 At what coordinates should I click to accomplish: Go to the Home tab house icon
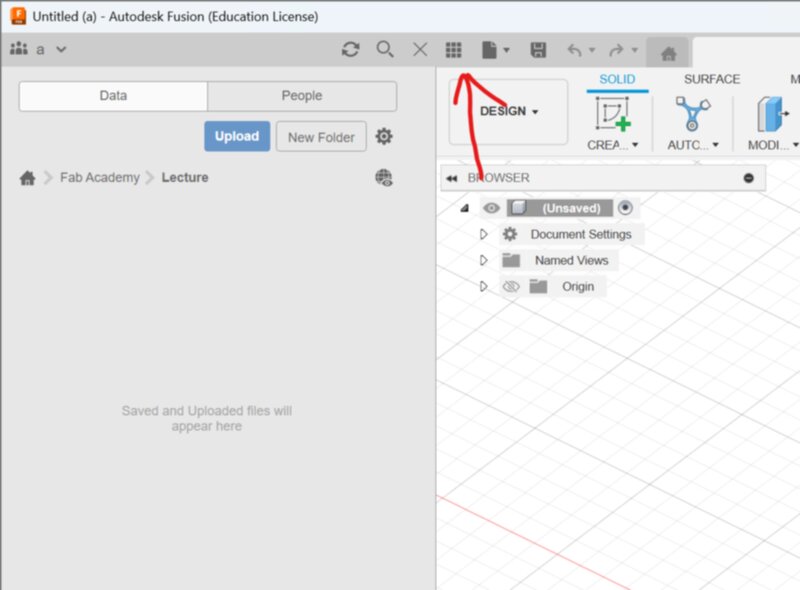coord(668,53)
